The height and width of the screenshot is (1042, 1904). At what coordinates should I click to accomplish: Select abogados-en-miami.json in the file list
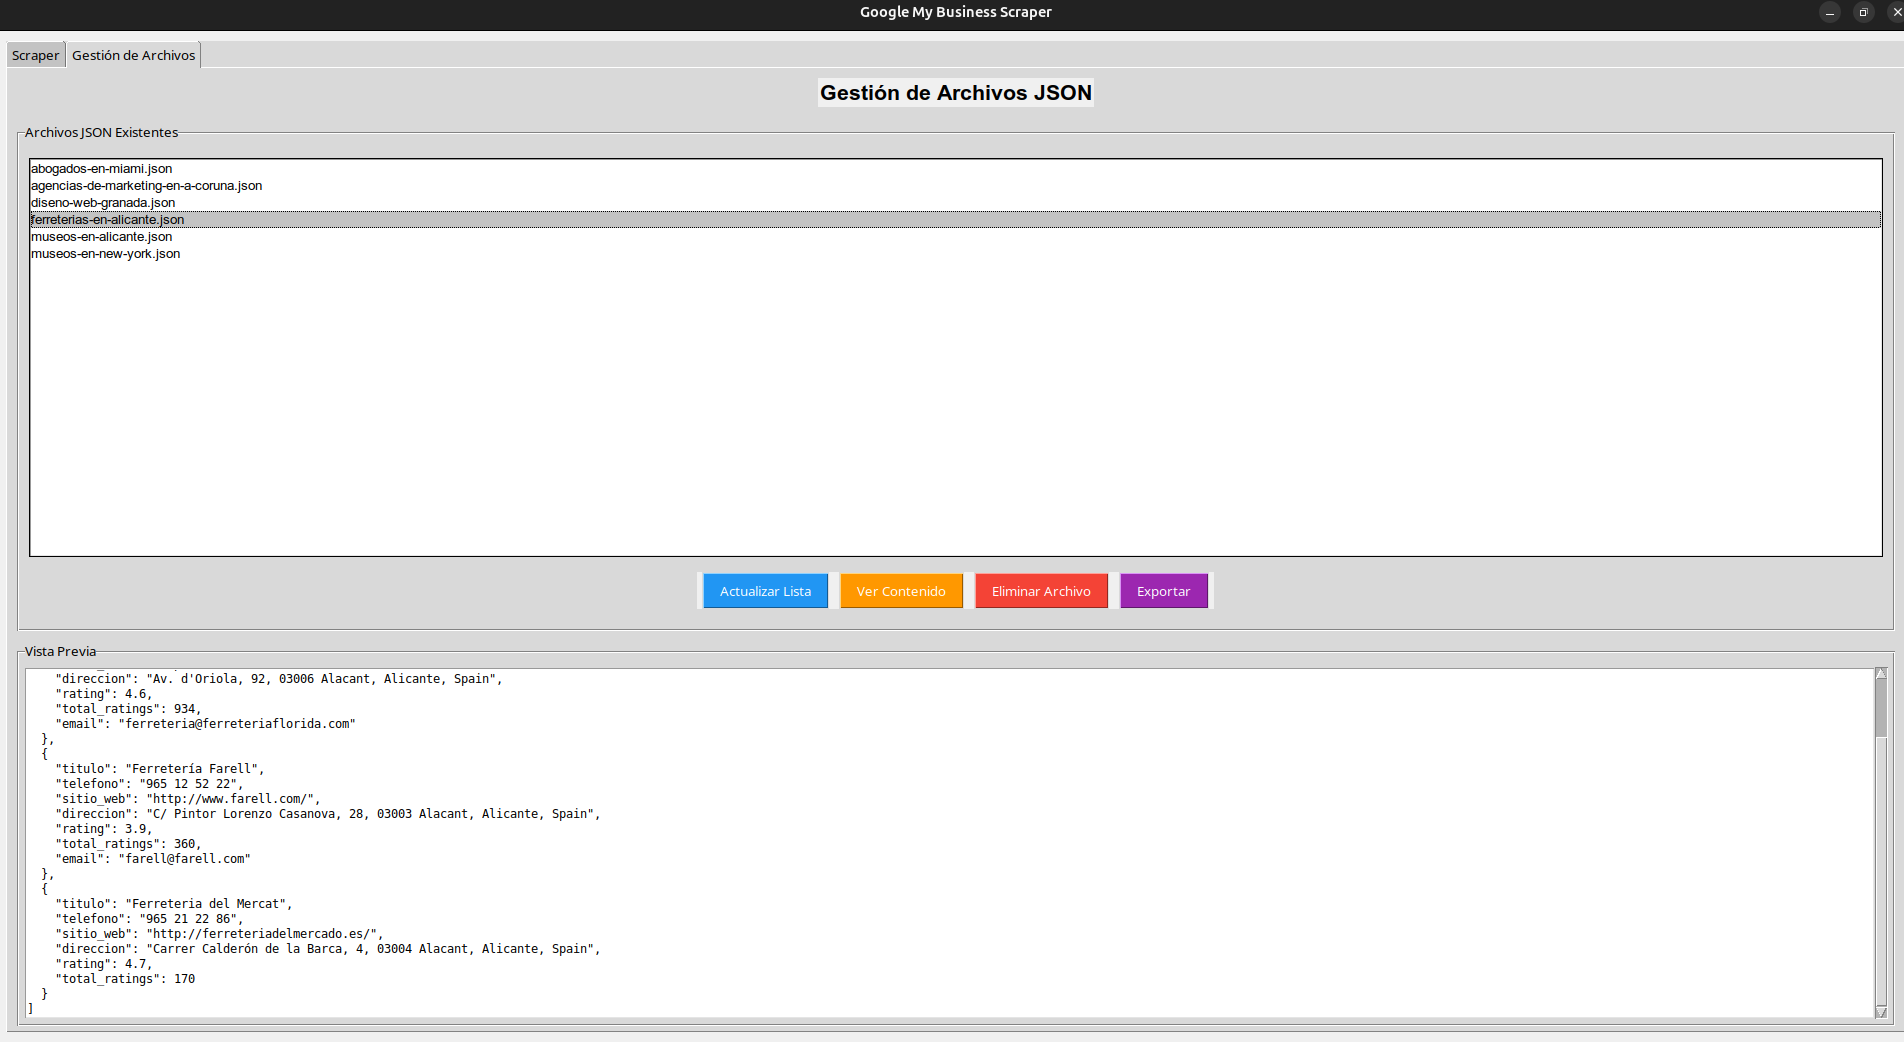[101, 169]
